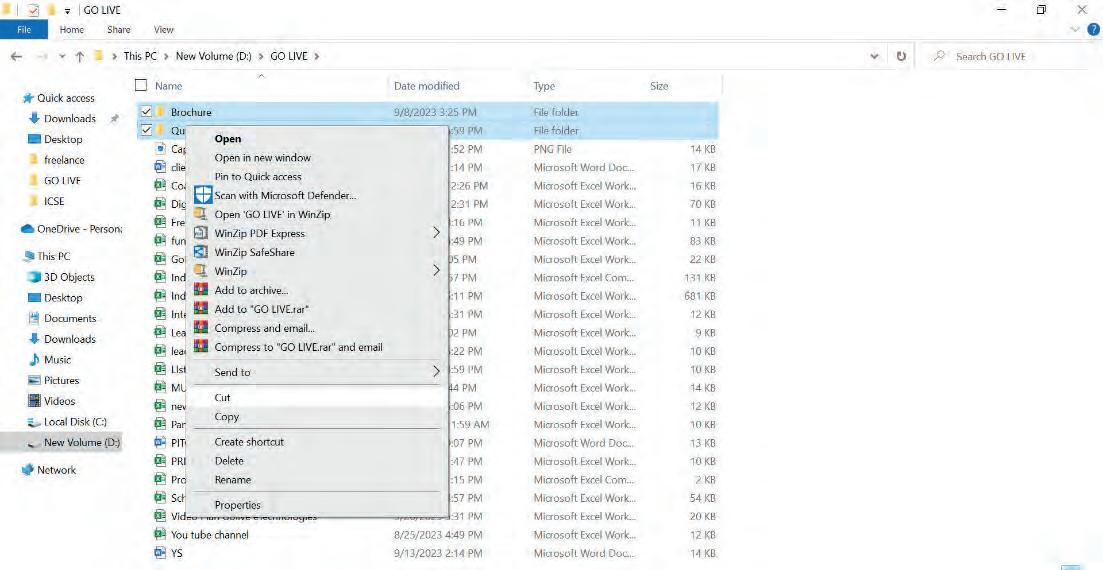Click the WinZip PDF Express icon
The height and width of the screenshot is (570, 1103).
pos(201,233)
